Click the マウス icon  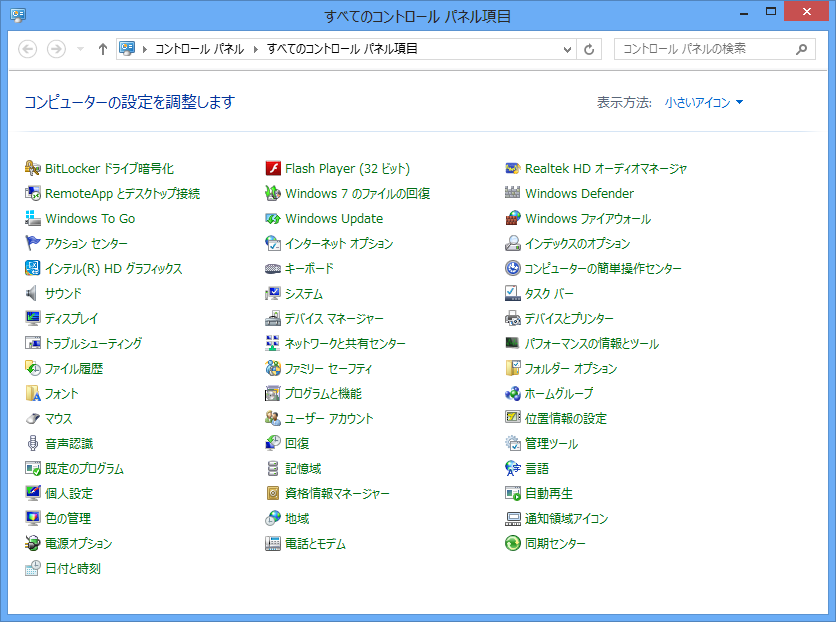pyautogui.click(x=33, y=418)
